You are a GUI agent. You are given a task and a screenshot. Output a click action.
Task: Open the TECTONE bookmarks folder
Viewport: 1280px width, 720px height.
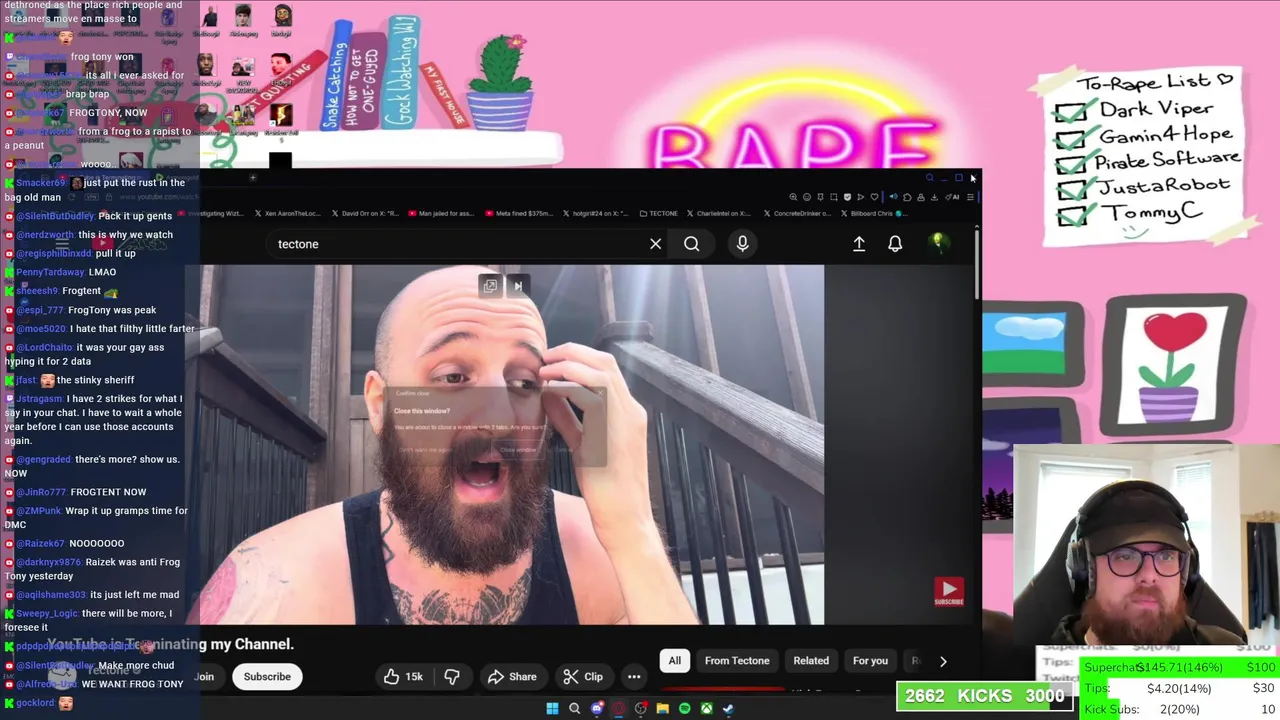658,213
